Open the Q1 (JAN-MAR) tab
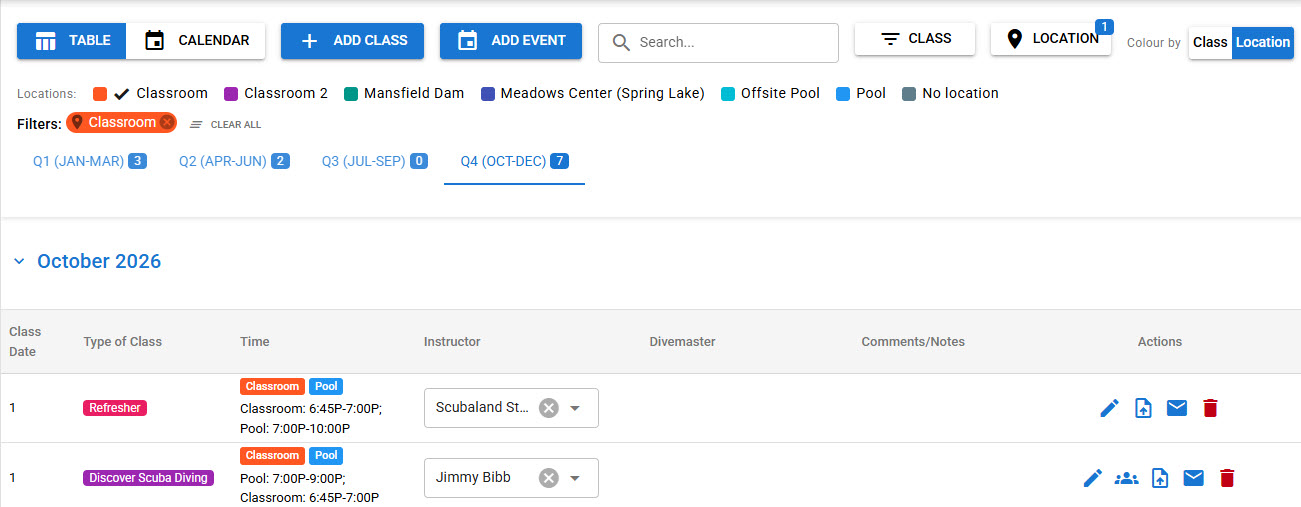Image resolution: width=1301 pixels, height=507 pixels. (90, 161)
